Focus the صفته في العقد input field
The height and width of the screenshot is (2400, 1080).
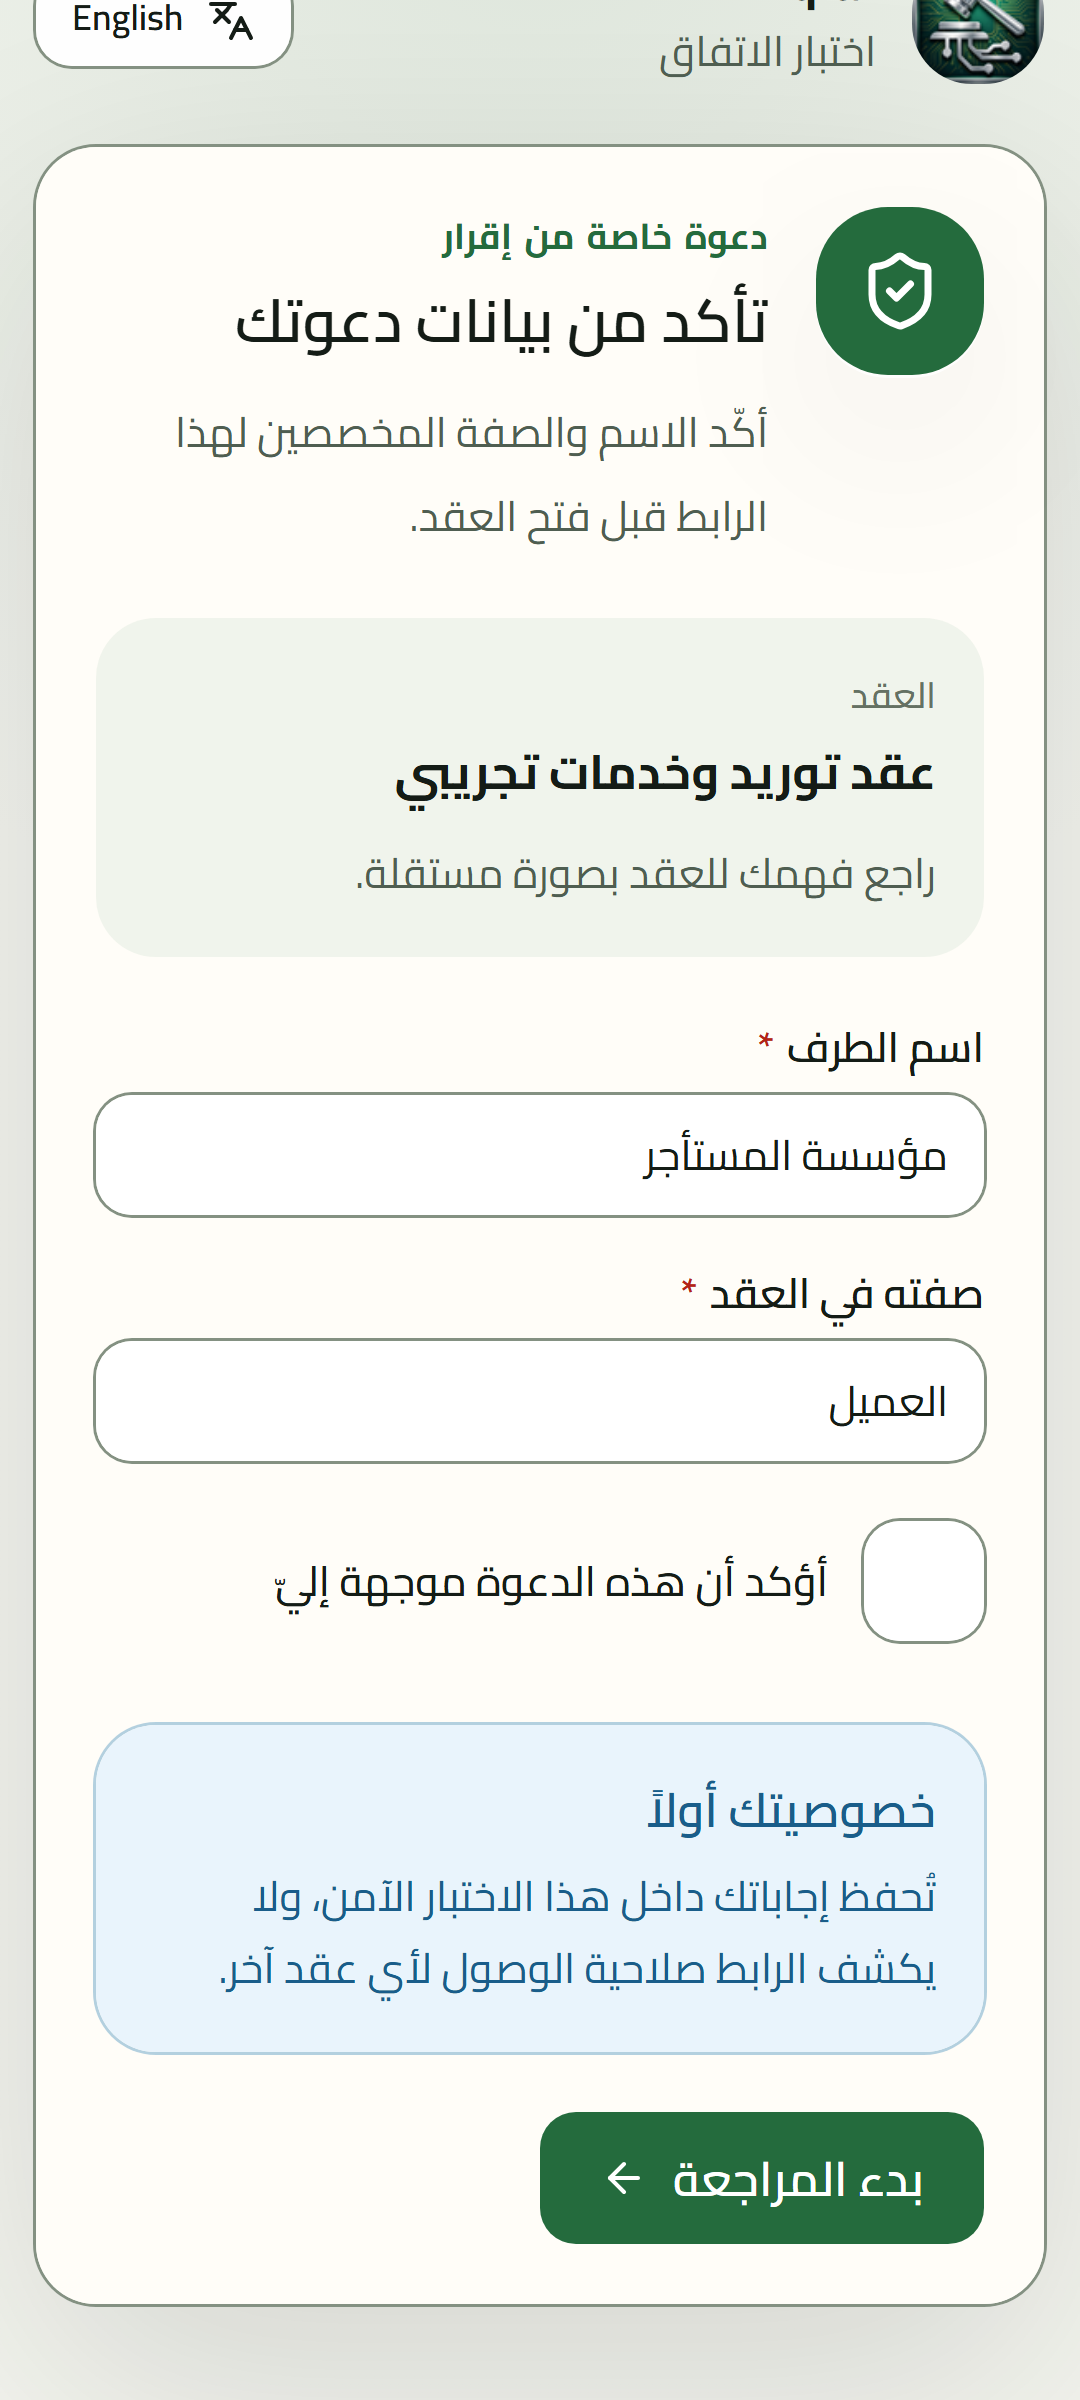click(x=540, y=1401)
